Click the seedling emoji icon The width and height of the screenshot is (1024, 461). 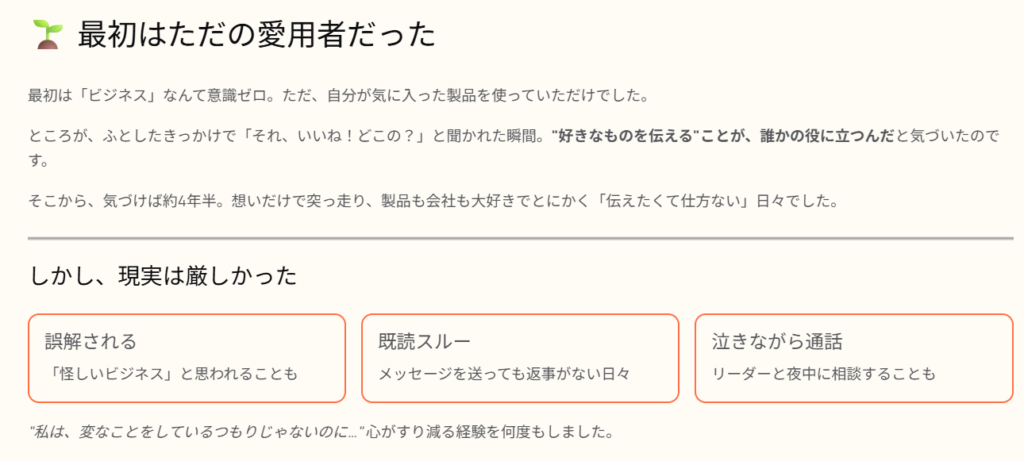pyautogui.click(x=47, y=35)
